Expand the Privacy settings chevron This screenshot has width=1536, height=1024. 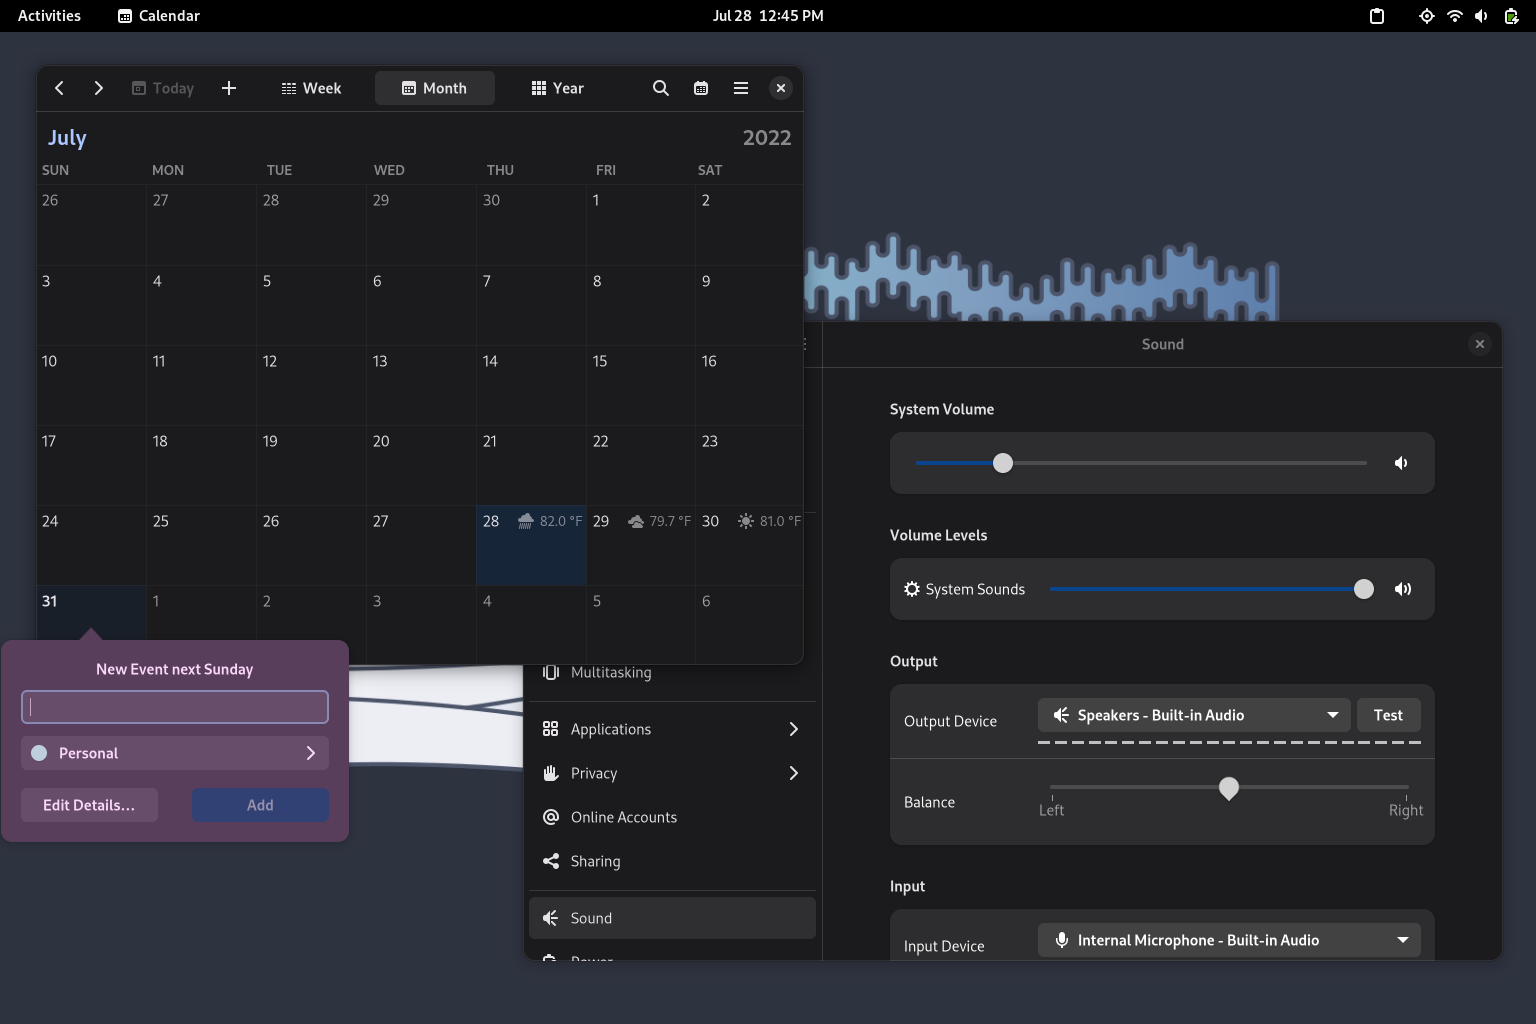pos(794,773)
